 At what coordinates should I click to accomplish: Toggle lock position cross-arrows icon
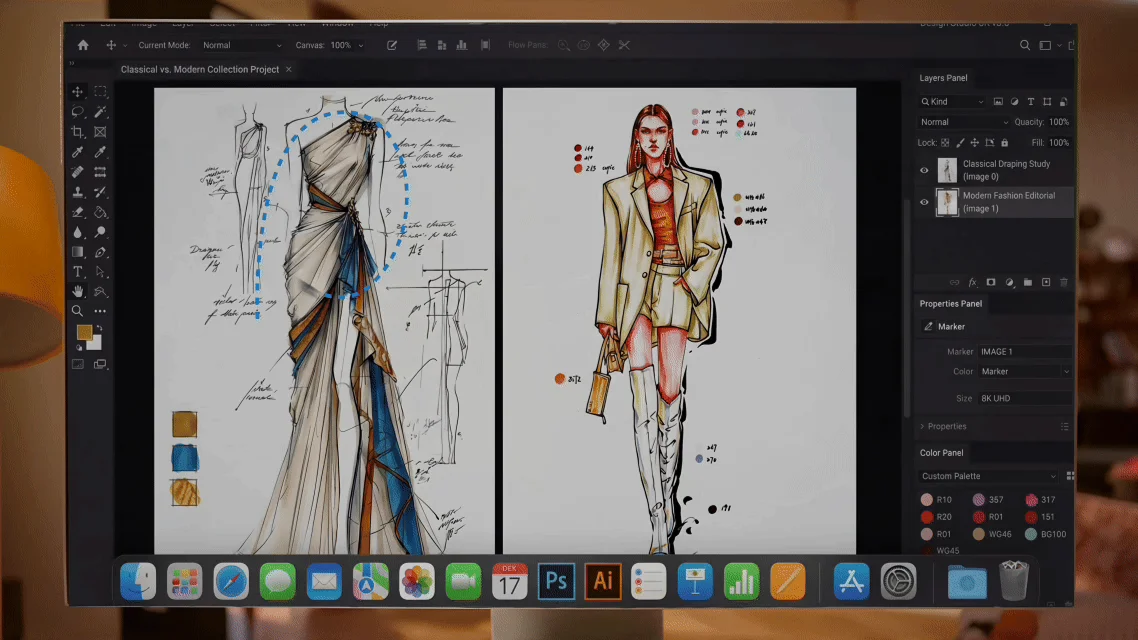[975, 143]
